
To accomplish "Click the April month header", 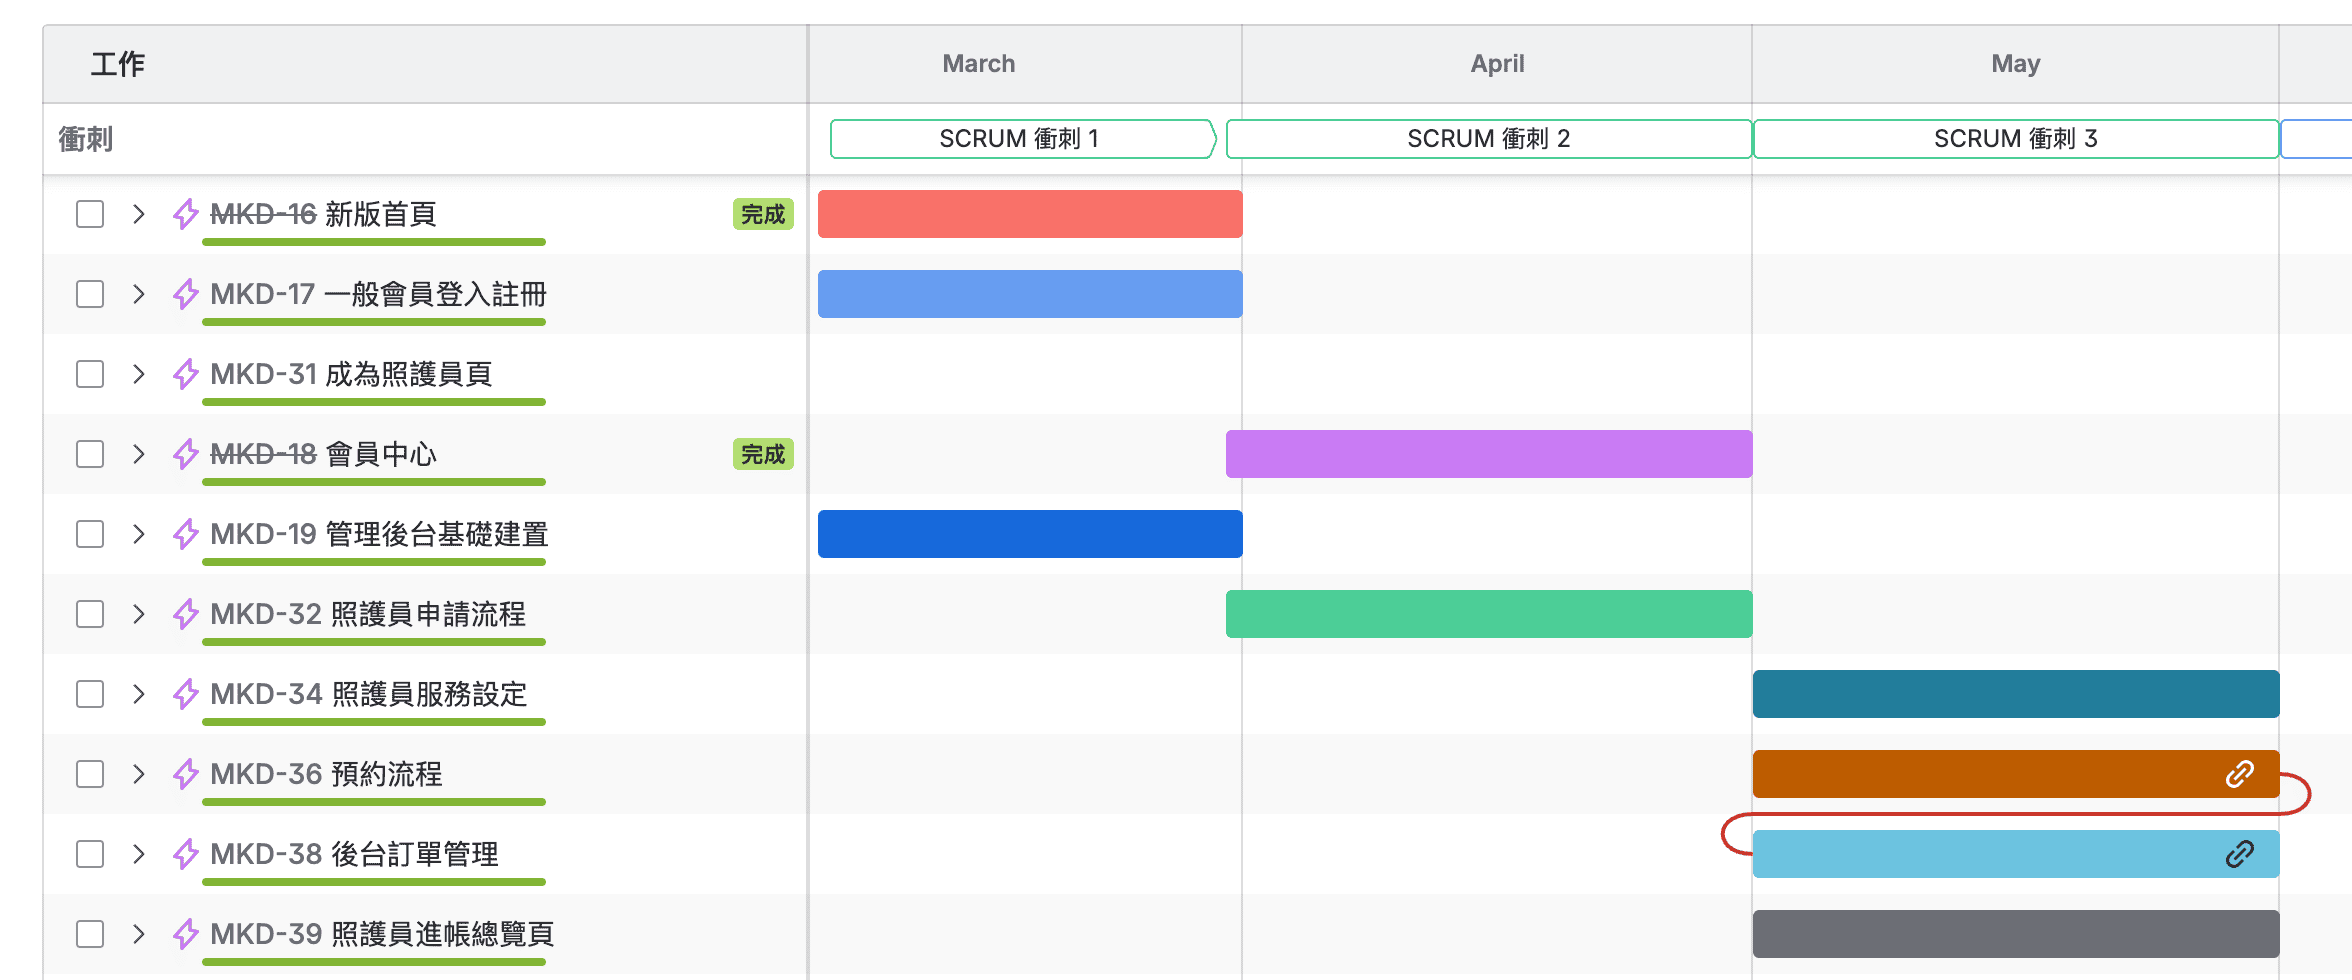I will point(1497,64).
